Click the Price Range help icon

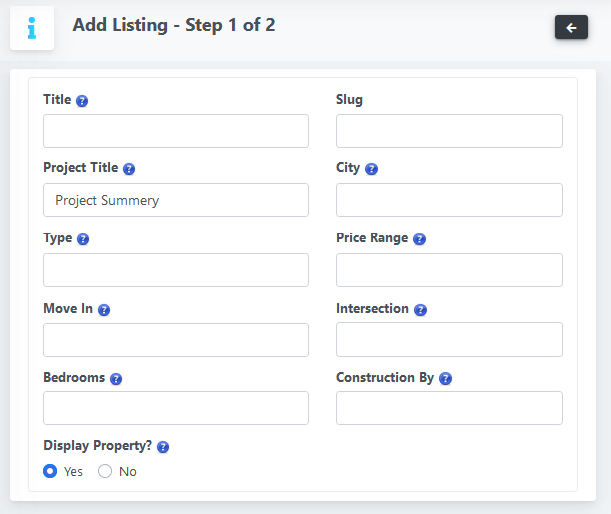[419, 239]
